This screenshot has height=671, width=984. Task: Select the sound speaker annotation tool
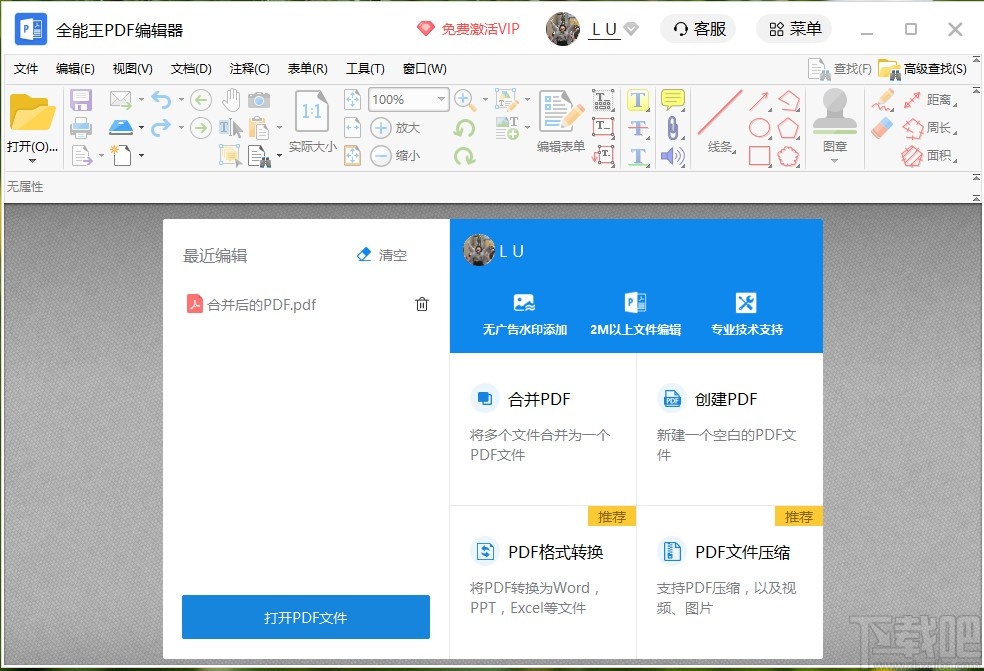673,156
